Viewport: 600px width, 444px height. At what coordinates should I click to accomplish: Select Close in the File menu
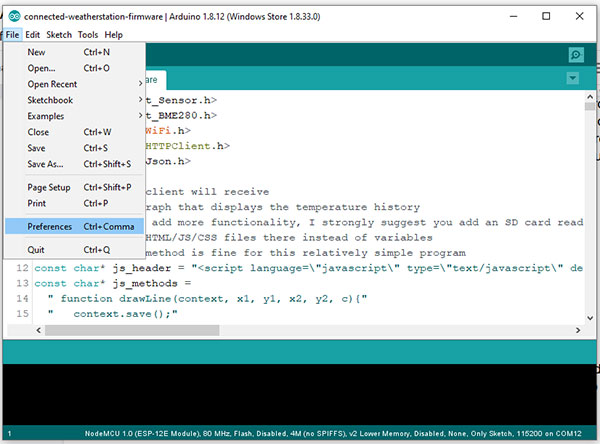38,132
